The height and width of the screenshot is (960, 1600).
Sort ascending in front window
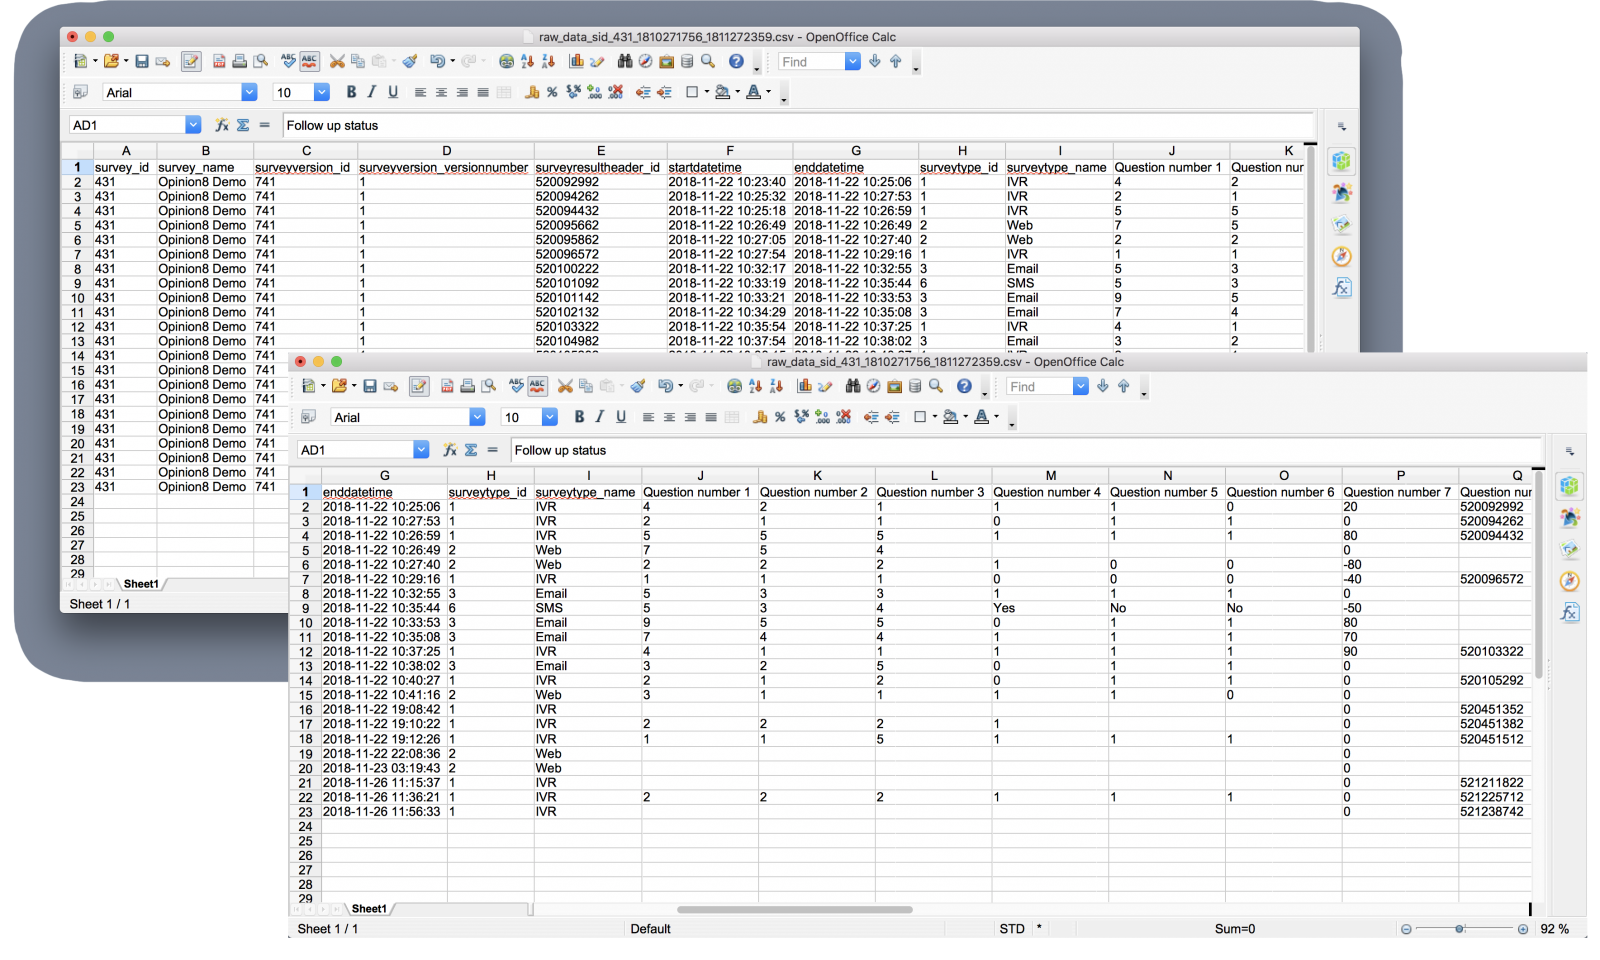(755, 387)
